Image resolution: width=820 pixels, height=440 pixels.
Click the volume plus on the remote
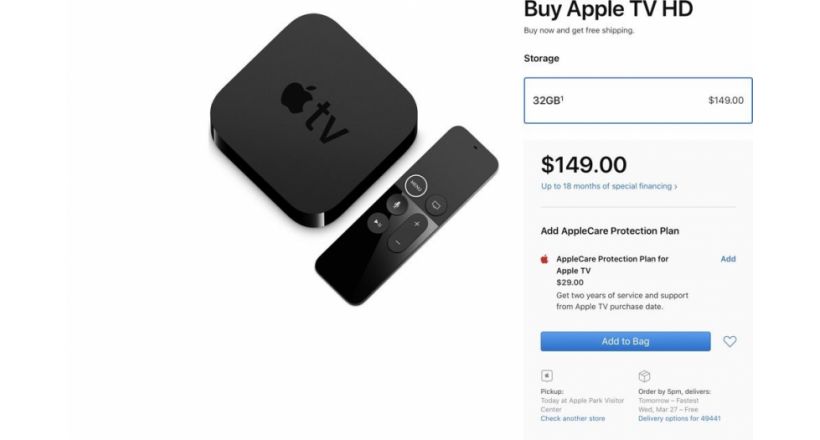417,224
